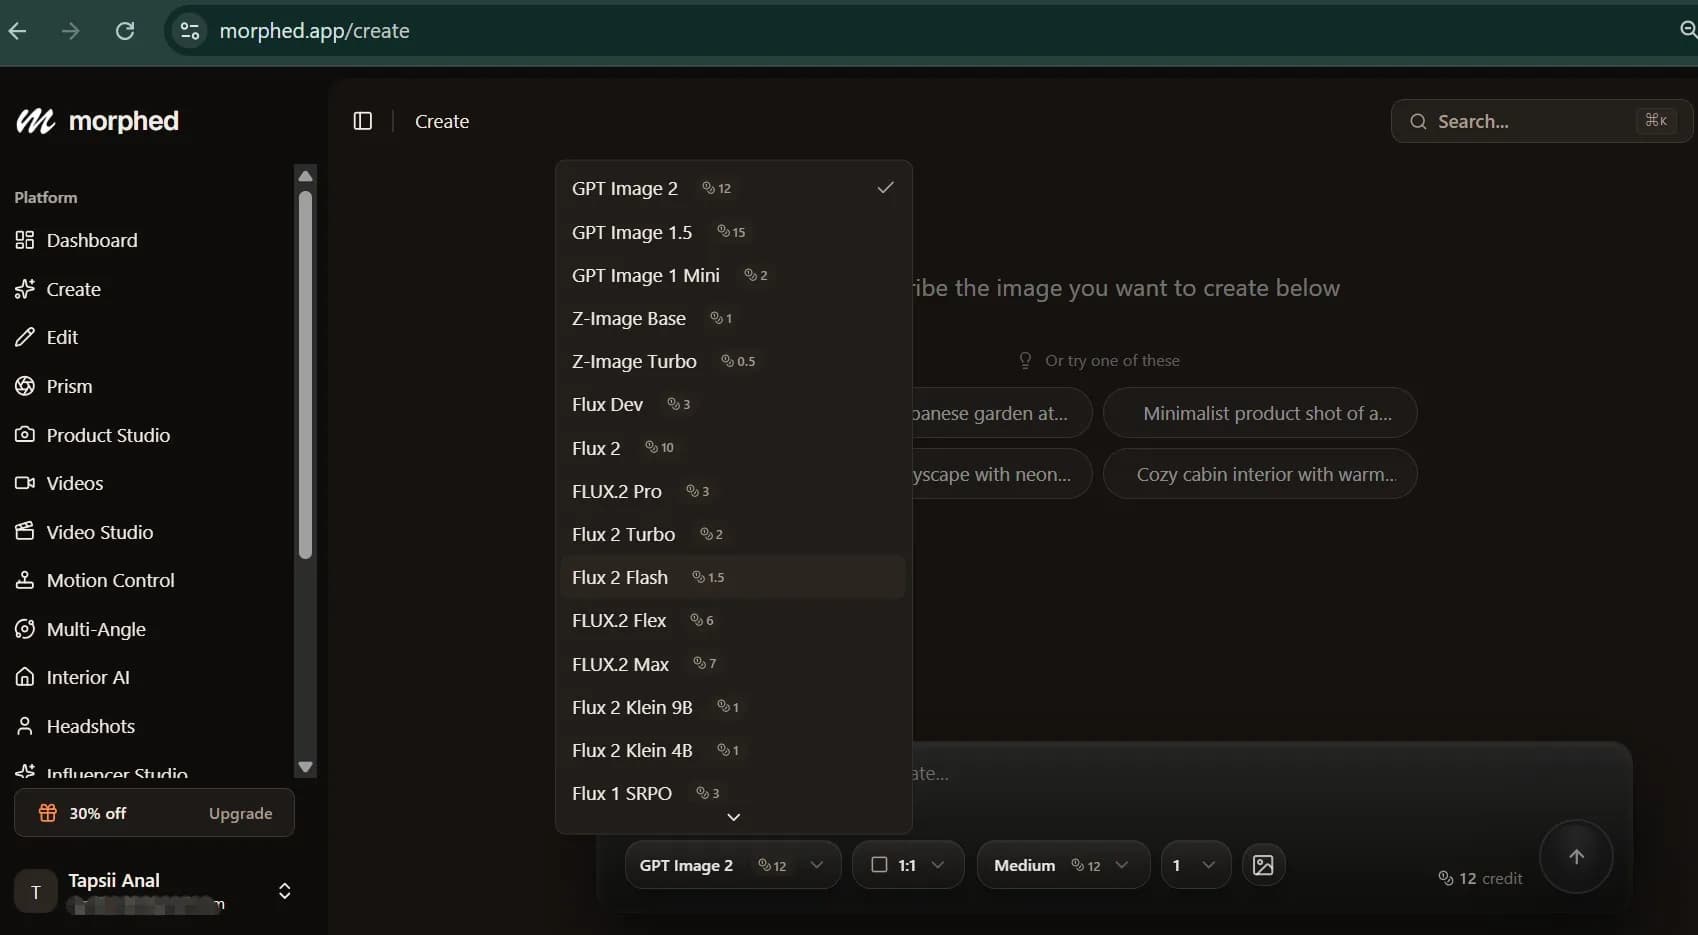Select FLUX.2 Max model
The height and width of the screenshot is (935, 1698).
click(733, 664)
